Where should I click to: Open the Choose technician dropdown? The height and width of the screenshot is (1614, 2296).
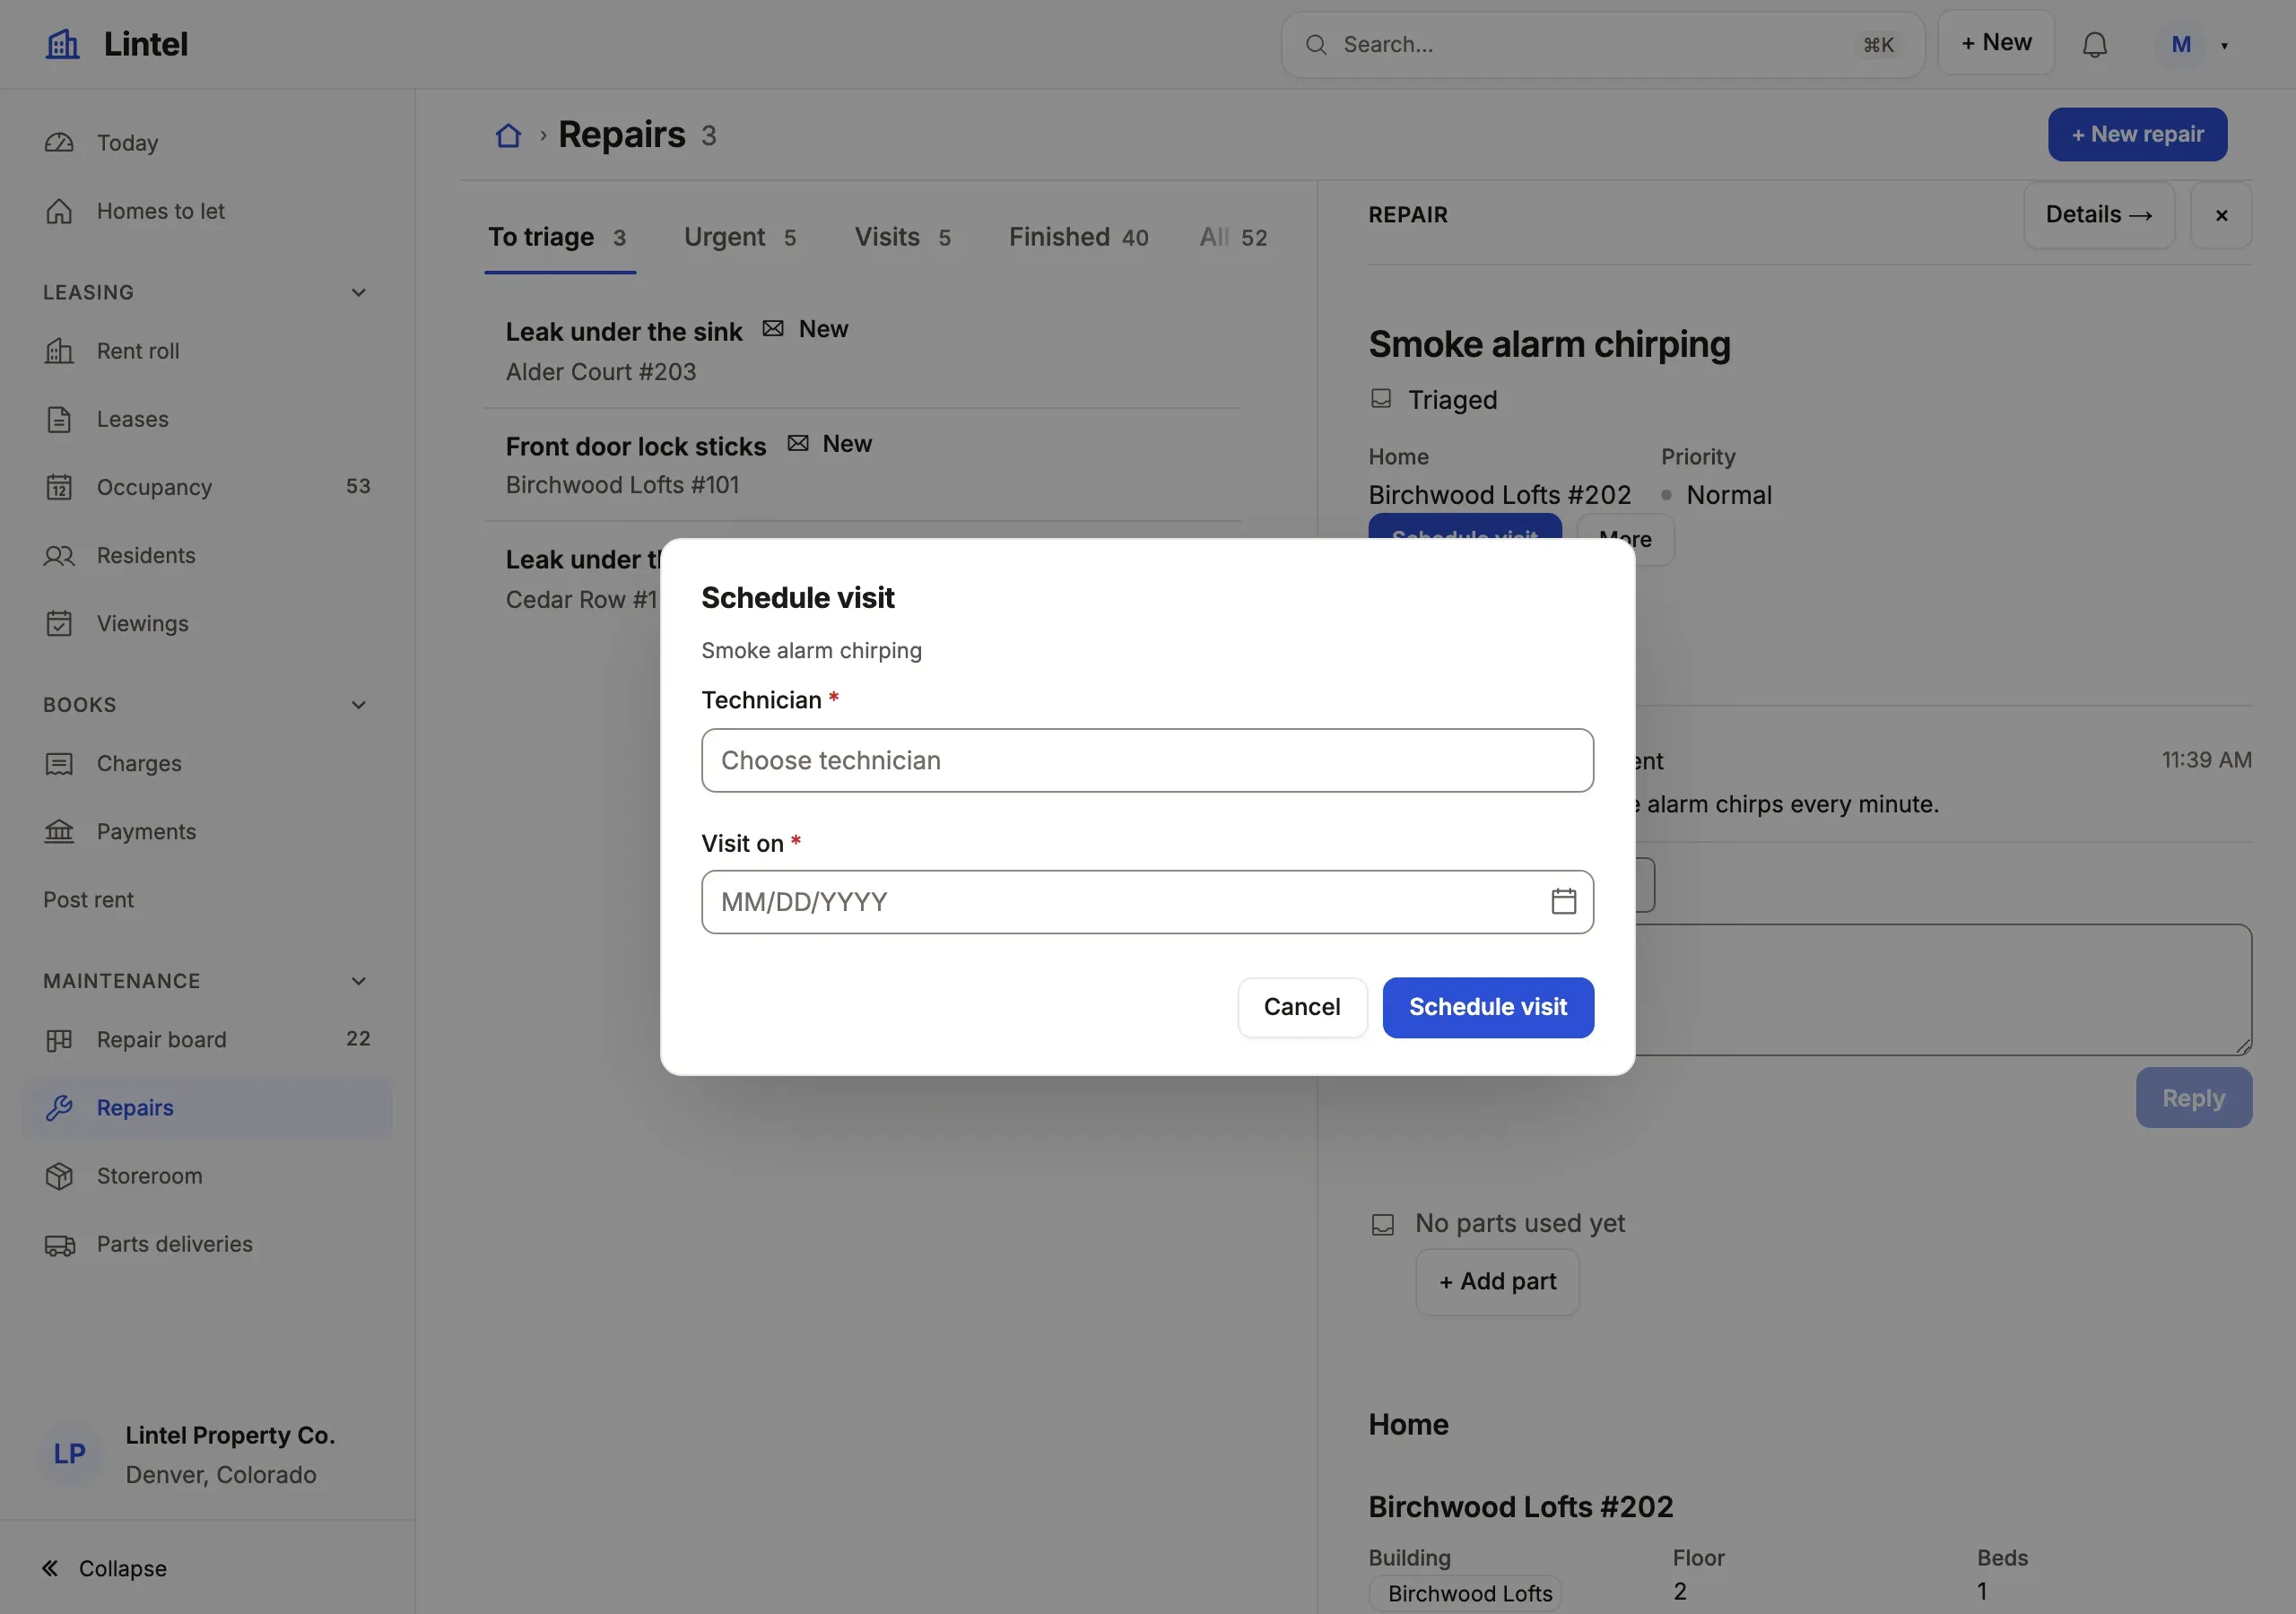click(x=1147, y=760)
